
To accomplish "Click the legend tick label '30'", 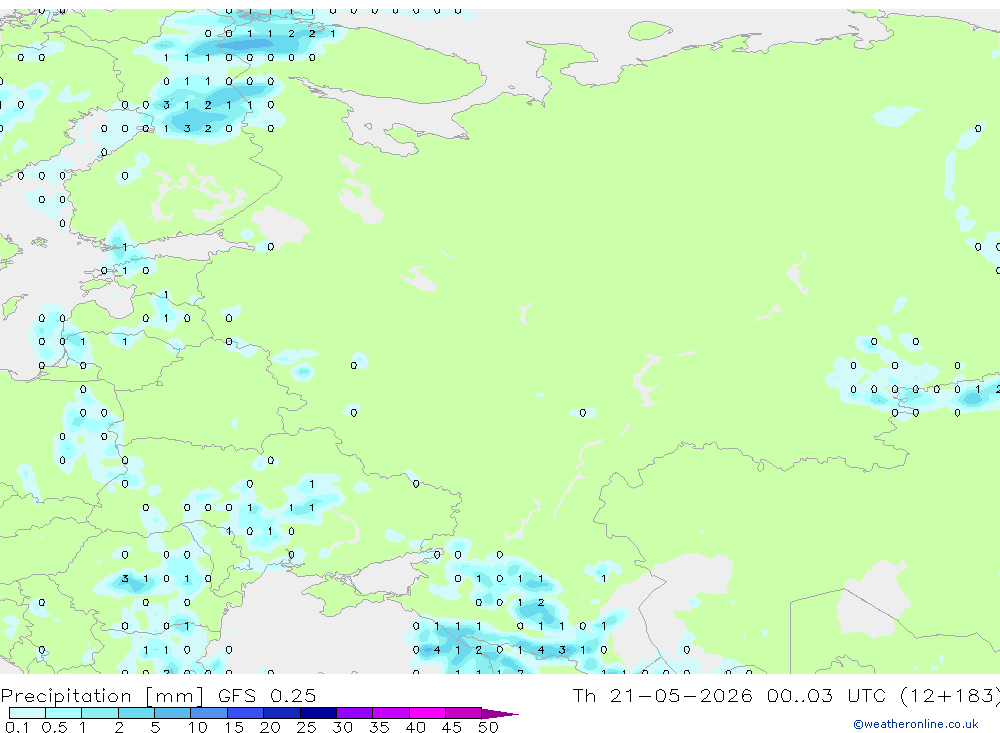I will (342, 727).
